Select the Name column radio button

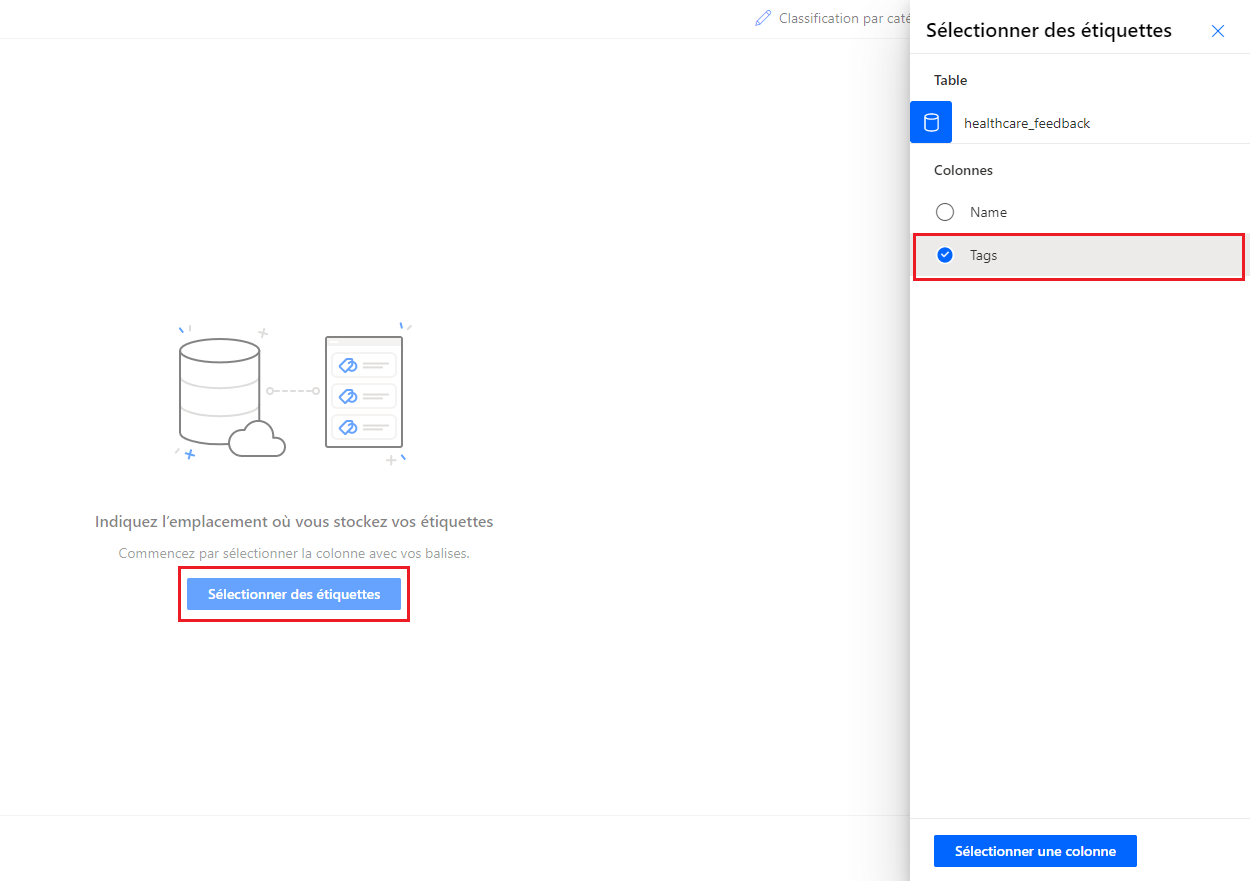pyautogui.click(x=945, y=212)
